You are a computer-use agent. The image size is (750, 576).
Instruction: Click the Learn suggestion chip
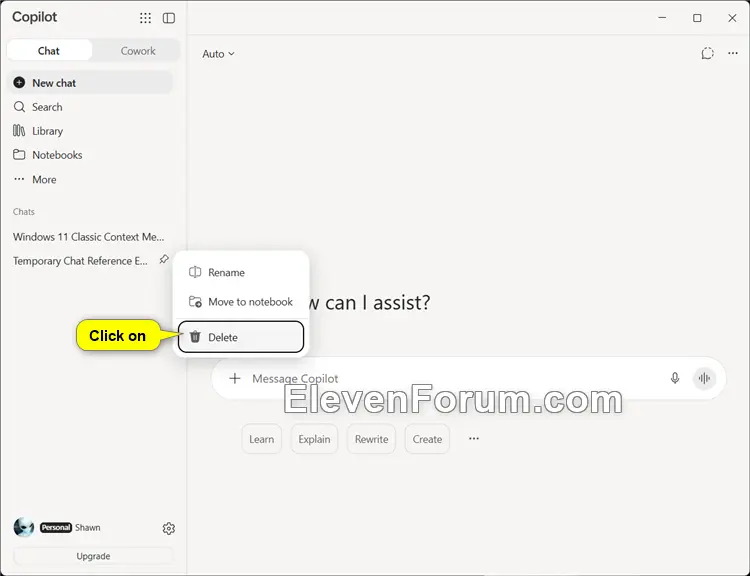262,439
